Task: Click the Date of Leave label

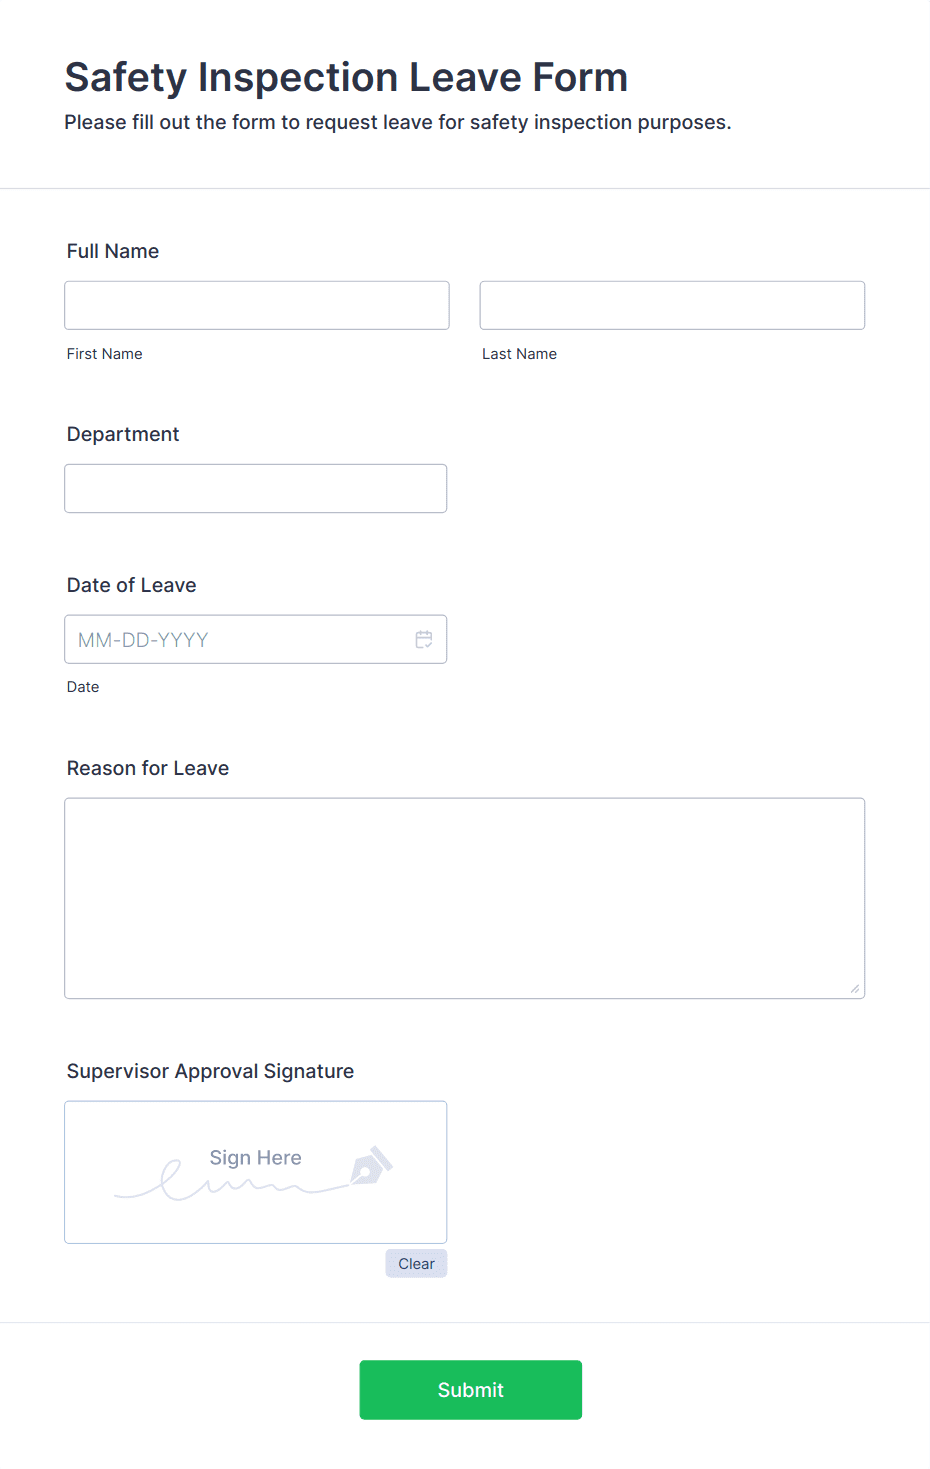Action: point(132,585)
